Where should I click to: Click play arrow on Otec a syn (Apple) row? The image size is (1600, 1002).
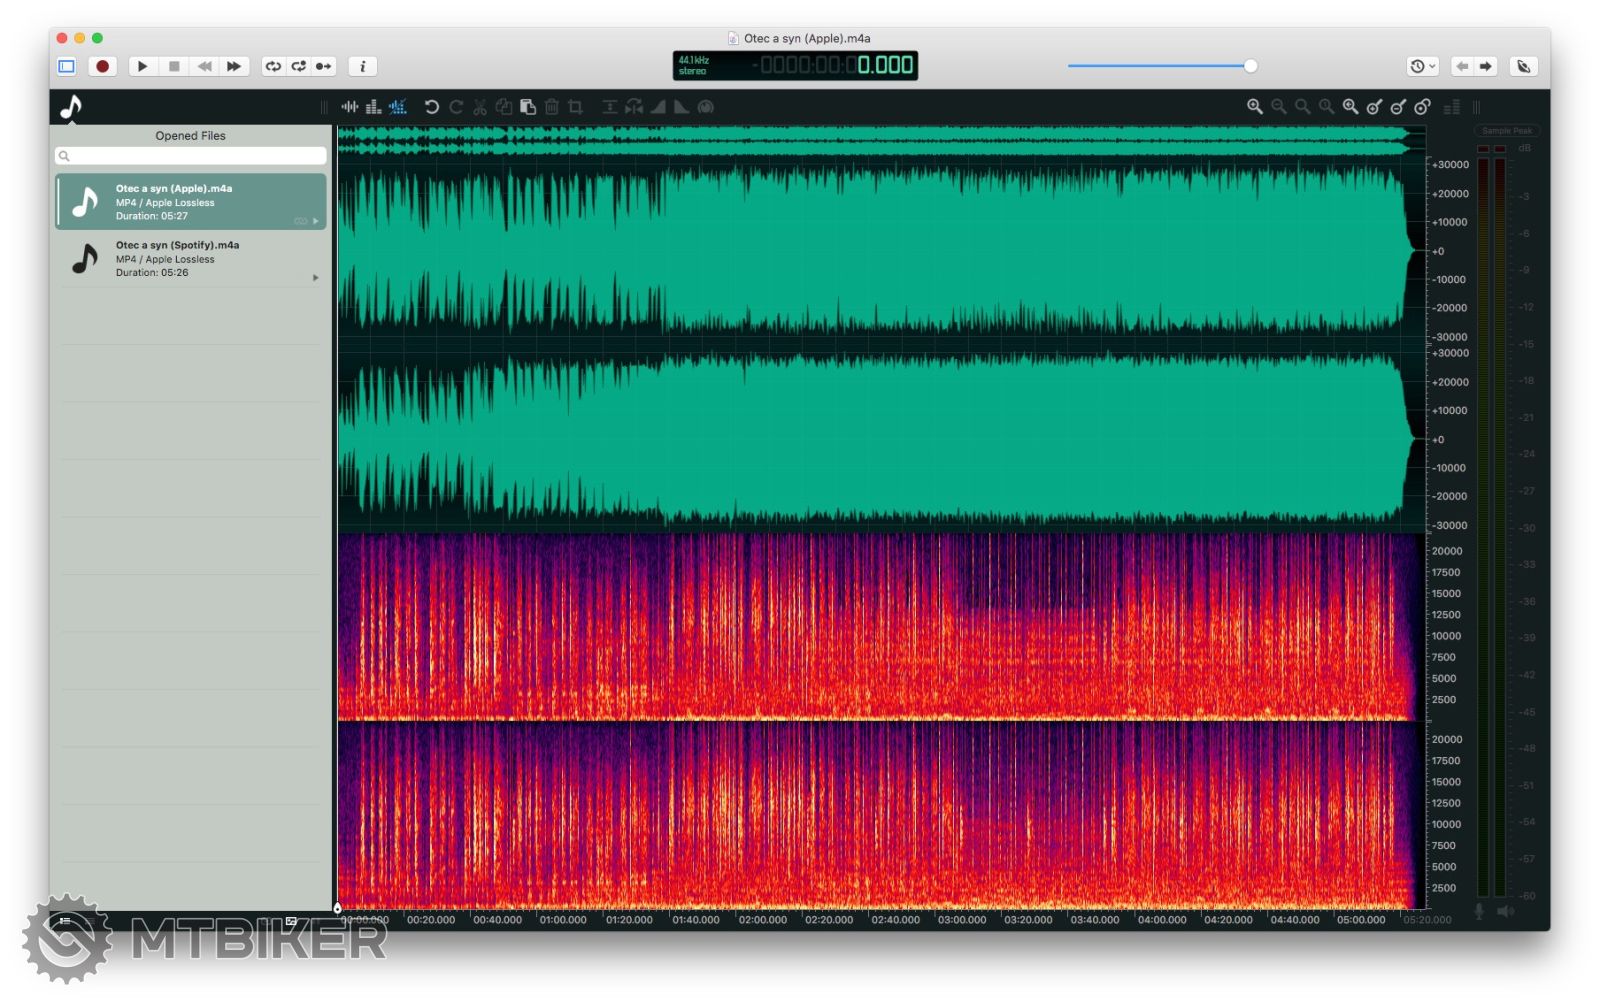tap(316, 221)
